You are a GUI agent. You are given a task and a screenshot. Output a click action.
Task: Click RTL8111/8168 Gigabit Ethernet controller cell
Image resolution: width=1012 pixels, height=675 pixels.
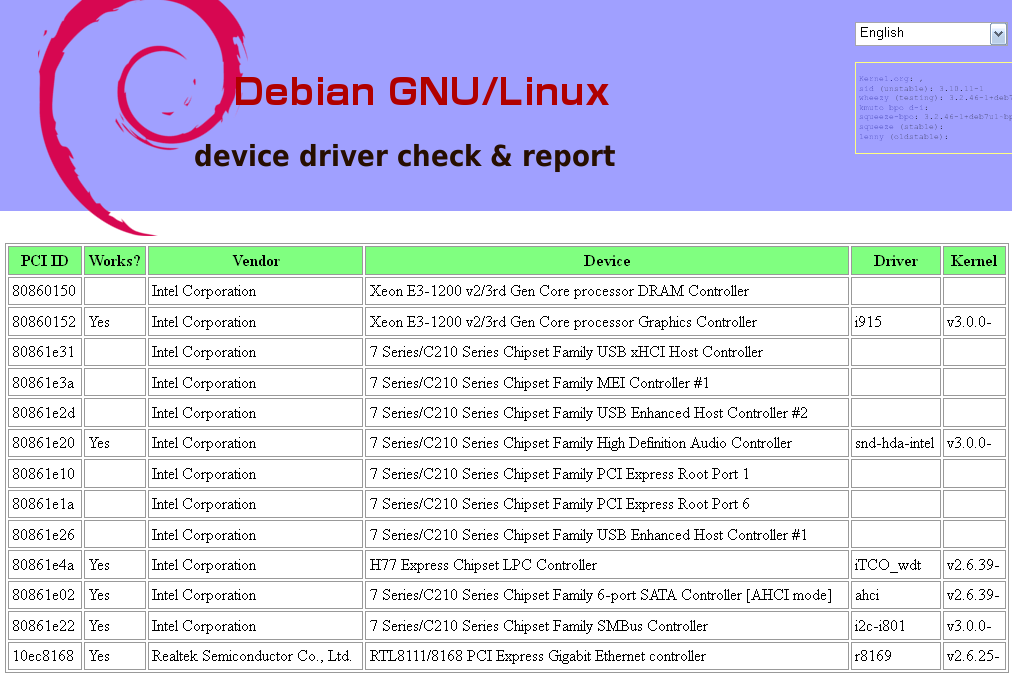tap(607, 656)
